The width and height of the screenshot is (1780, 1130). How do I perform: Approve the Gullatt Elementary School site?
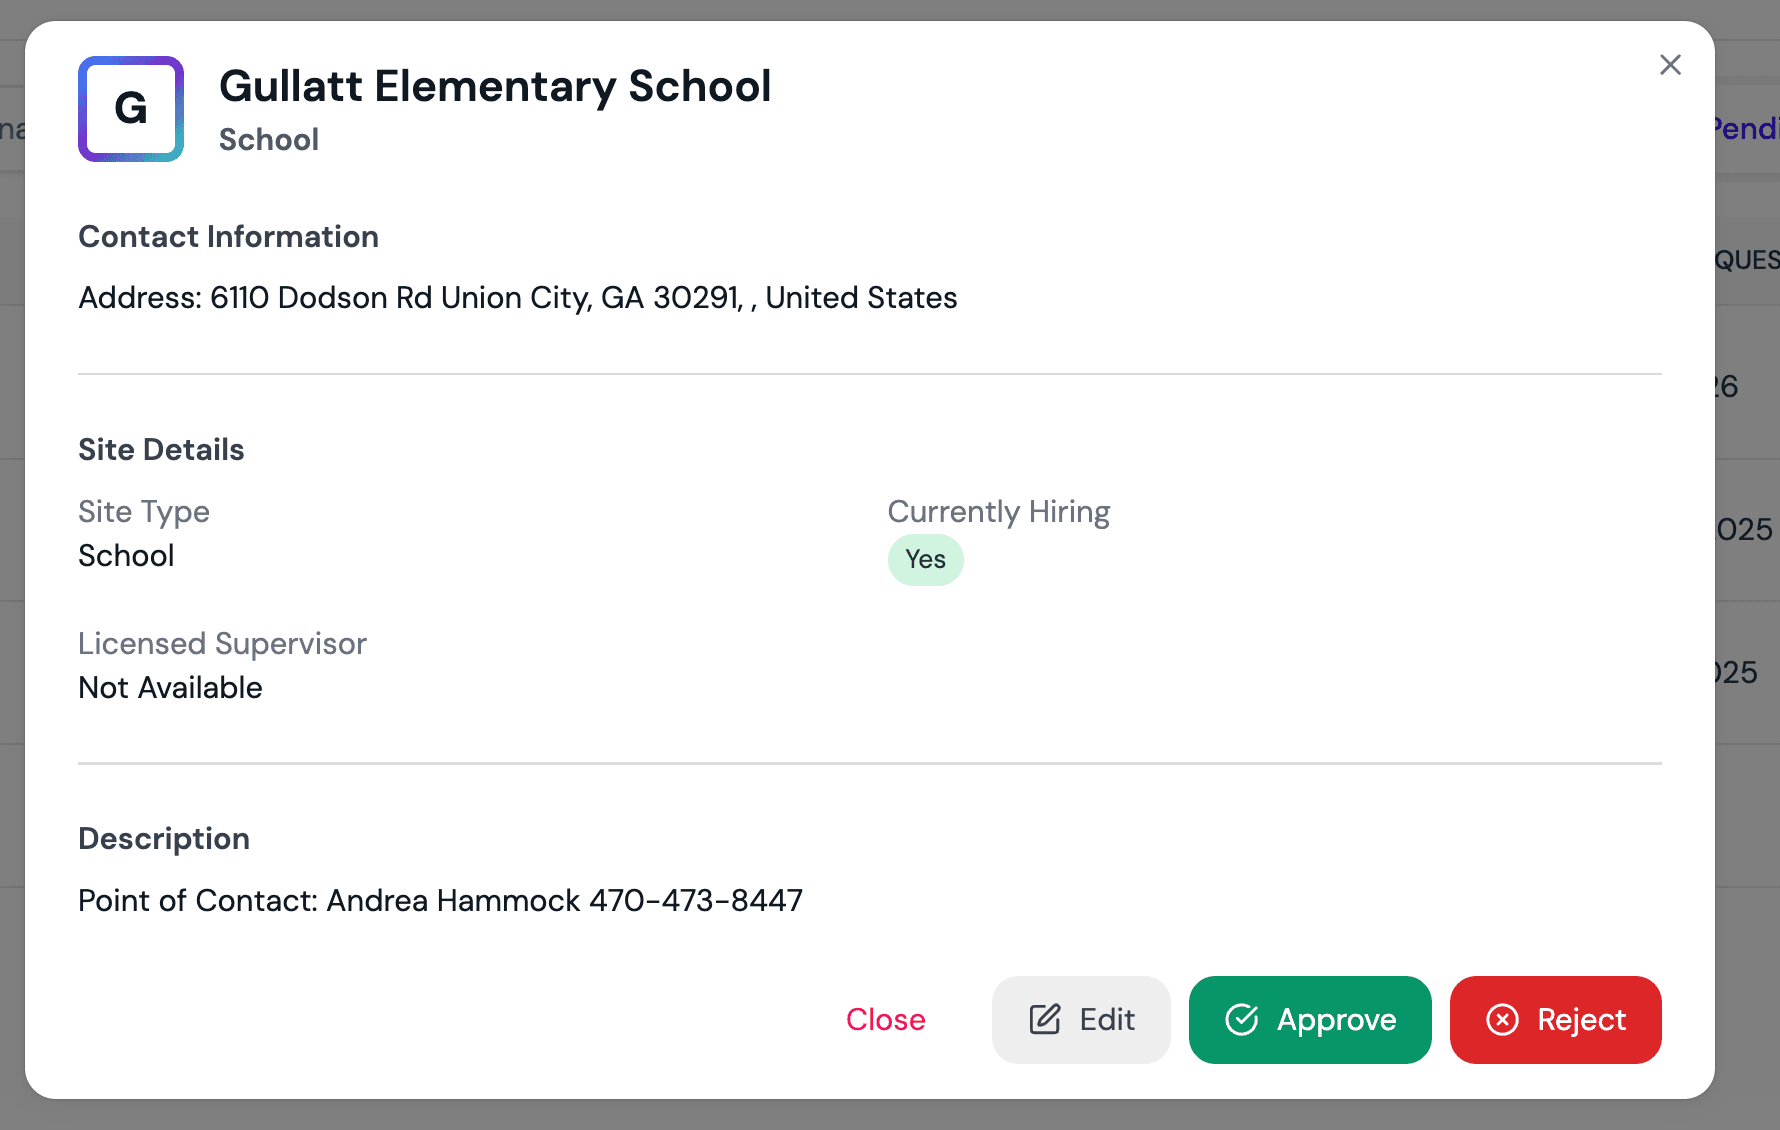click(x=1310, y=1020)
